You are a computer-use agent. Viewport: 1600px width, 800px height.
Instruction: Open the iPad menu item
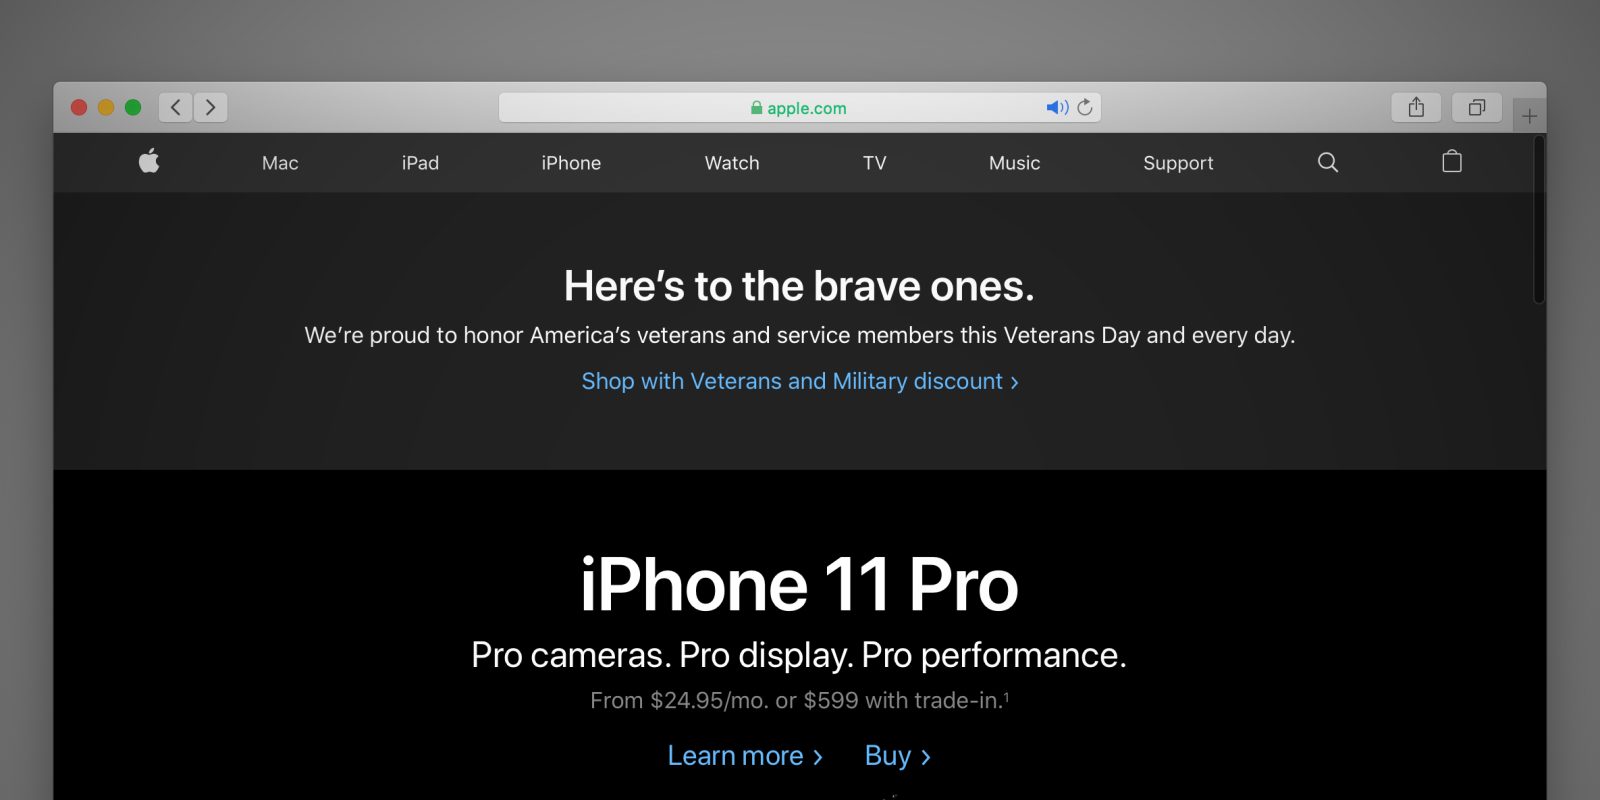tap(420, 163)
